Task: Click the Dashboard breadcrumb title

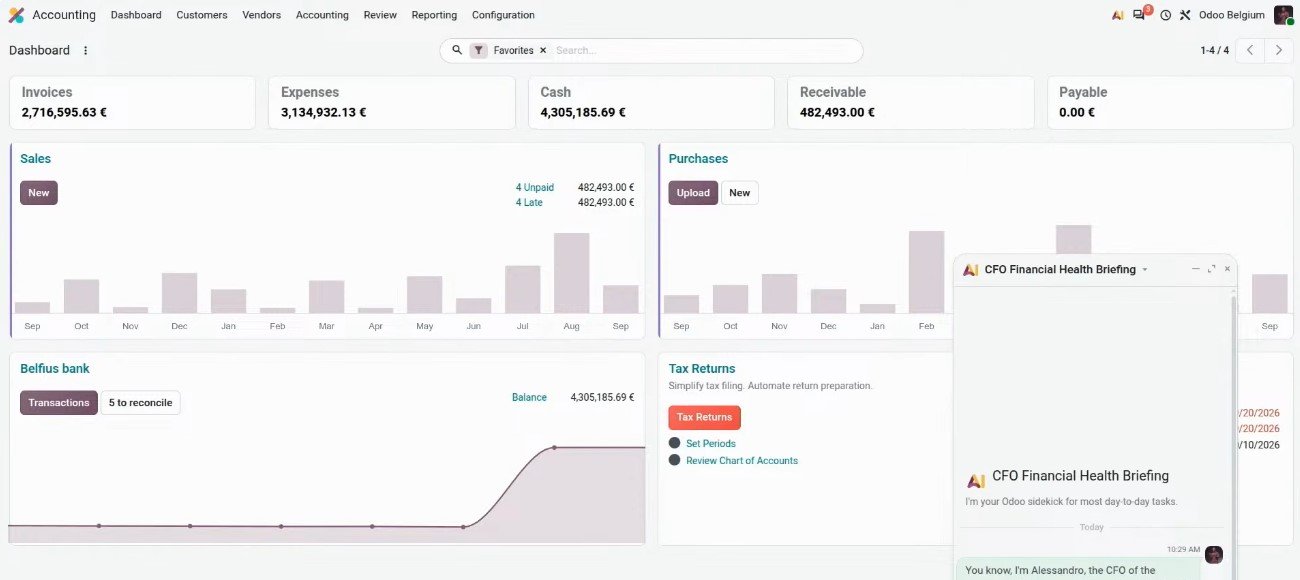Action: pyautogui.click(x=40, y=50)
